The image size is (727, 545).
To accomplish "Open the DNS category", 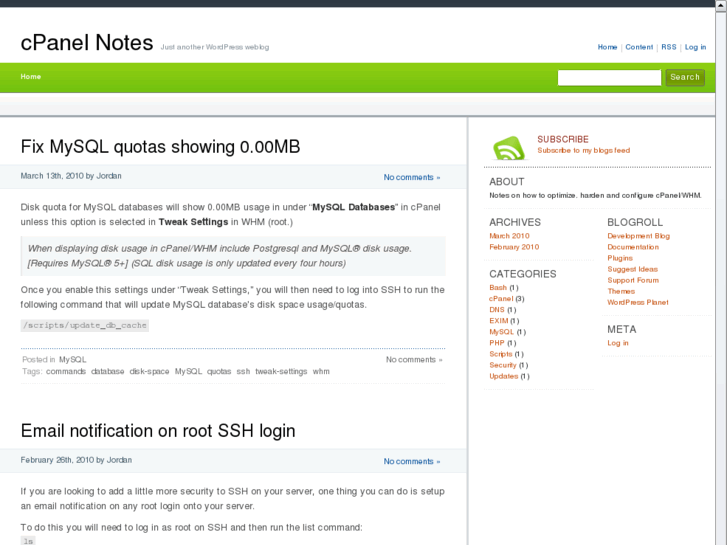I will click(497, 310).
